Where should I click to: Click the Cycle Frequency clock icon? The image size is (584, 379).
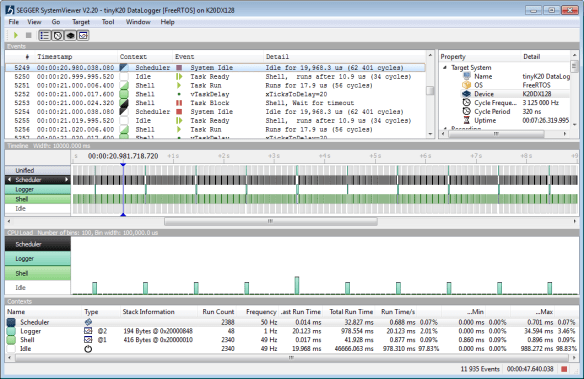point(467,102)
